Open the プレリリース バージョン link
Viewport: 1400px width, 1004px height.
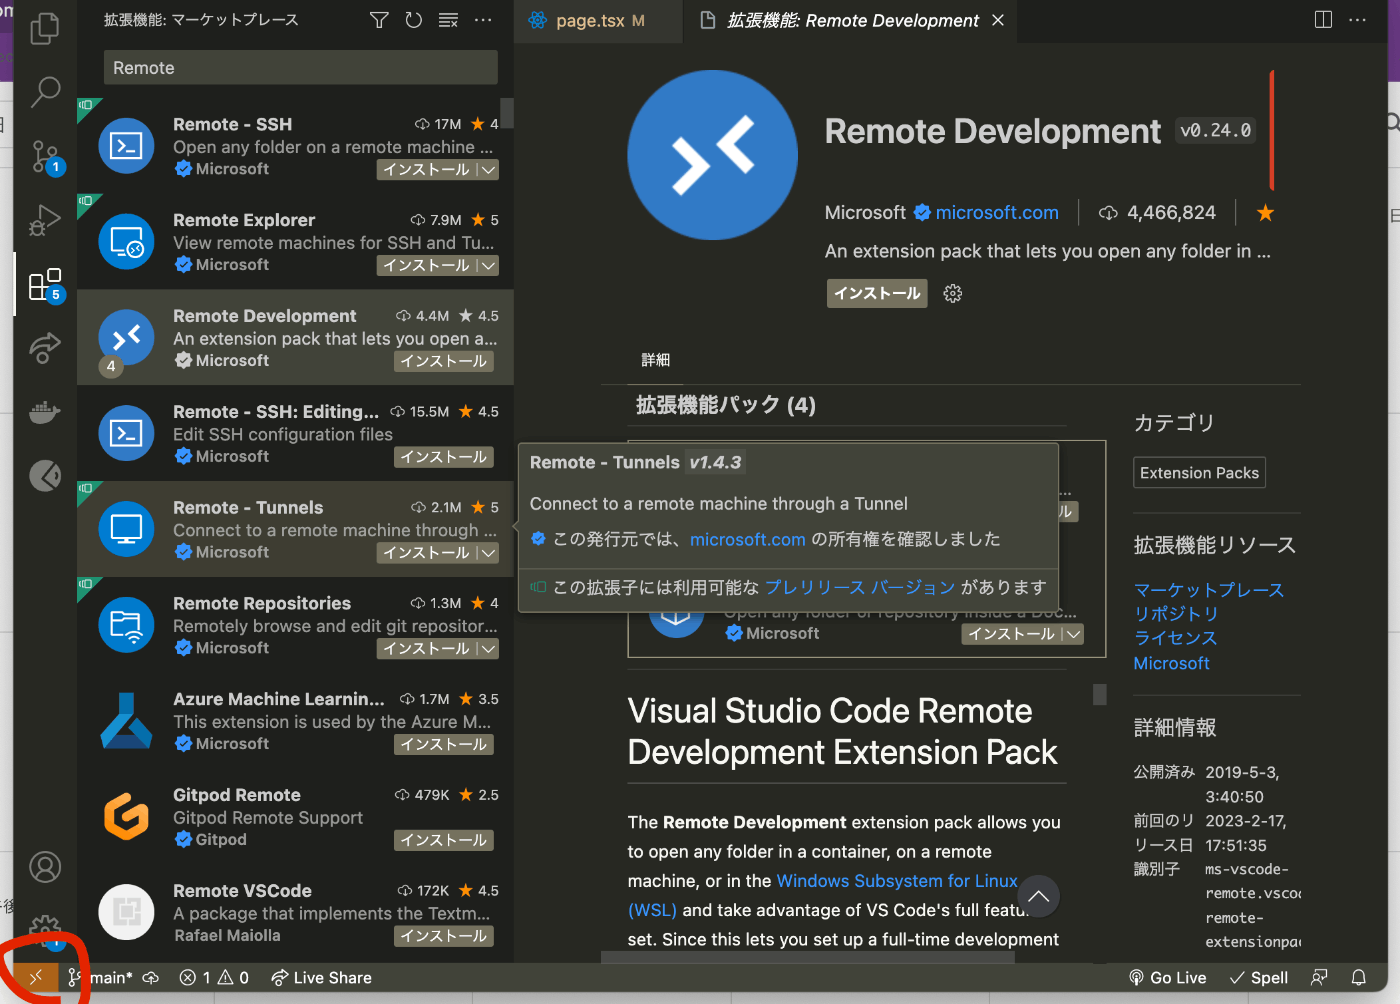tap(860, 587)
